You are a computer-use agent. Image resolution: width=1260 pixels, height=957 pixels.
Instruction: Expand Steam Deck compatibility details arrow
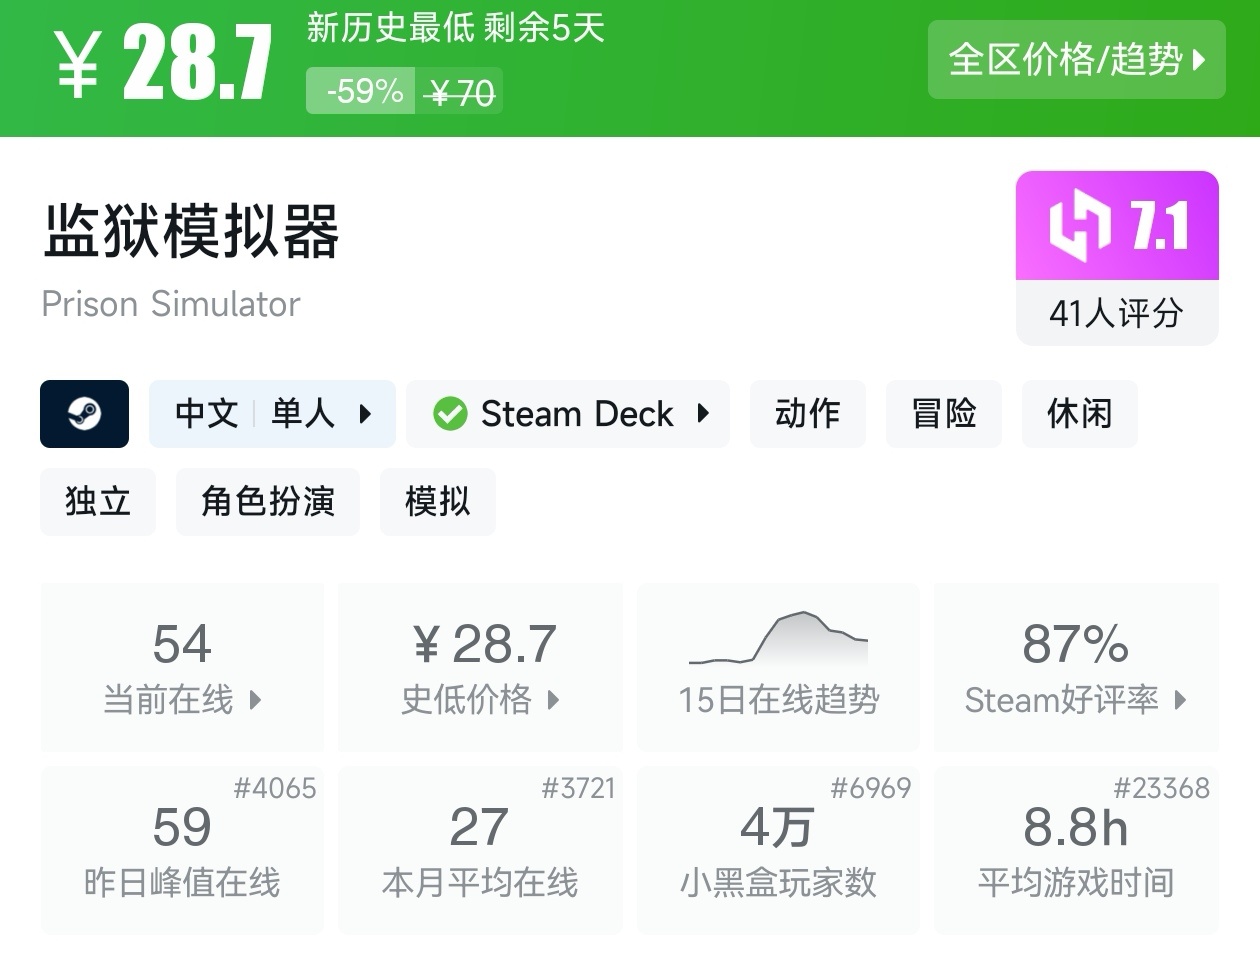point(703,413)
